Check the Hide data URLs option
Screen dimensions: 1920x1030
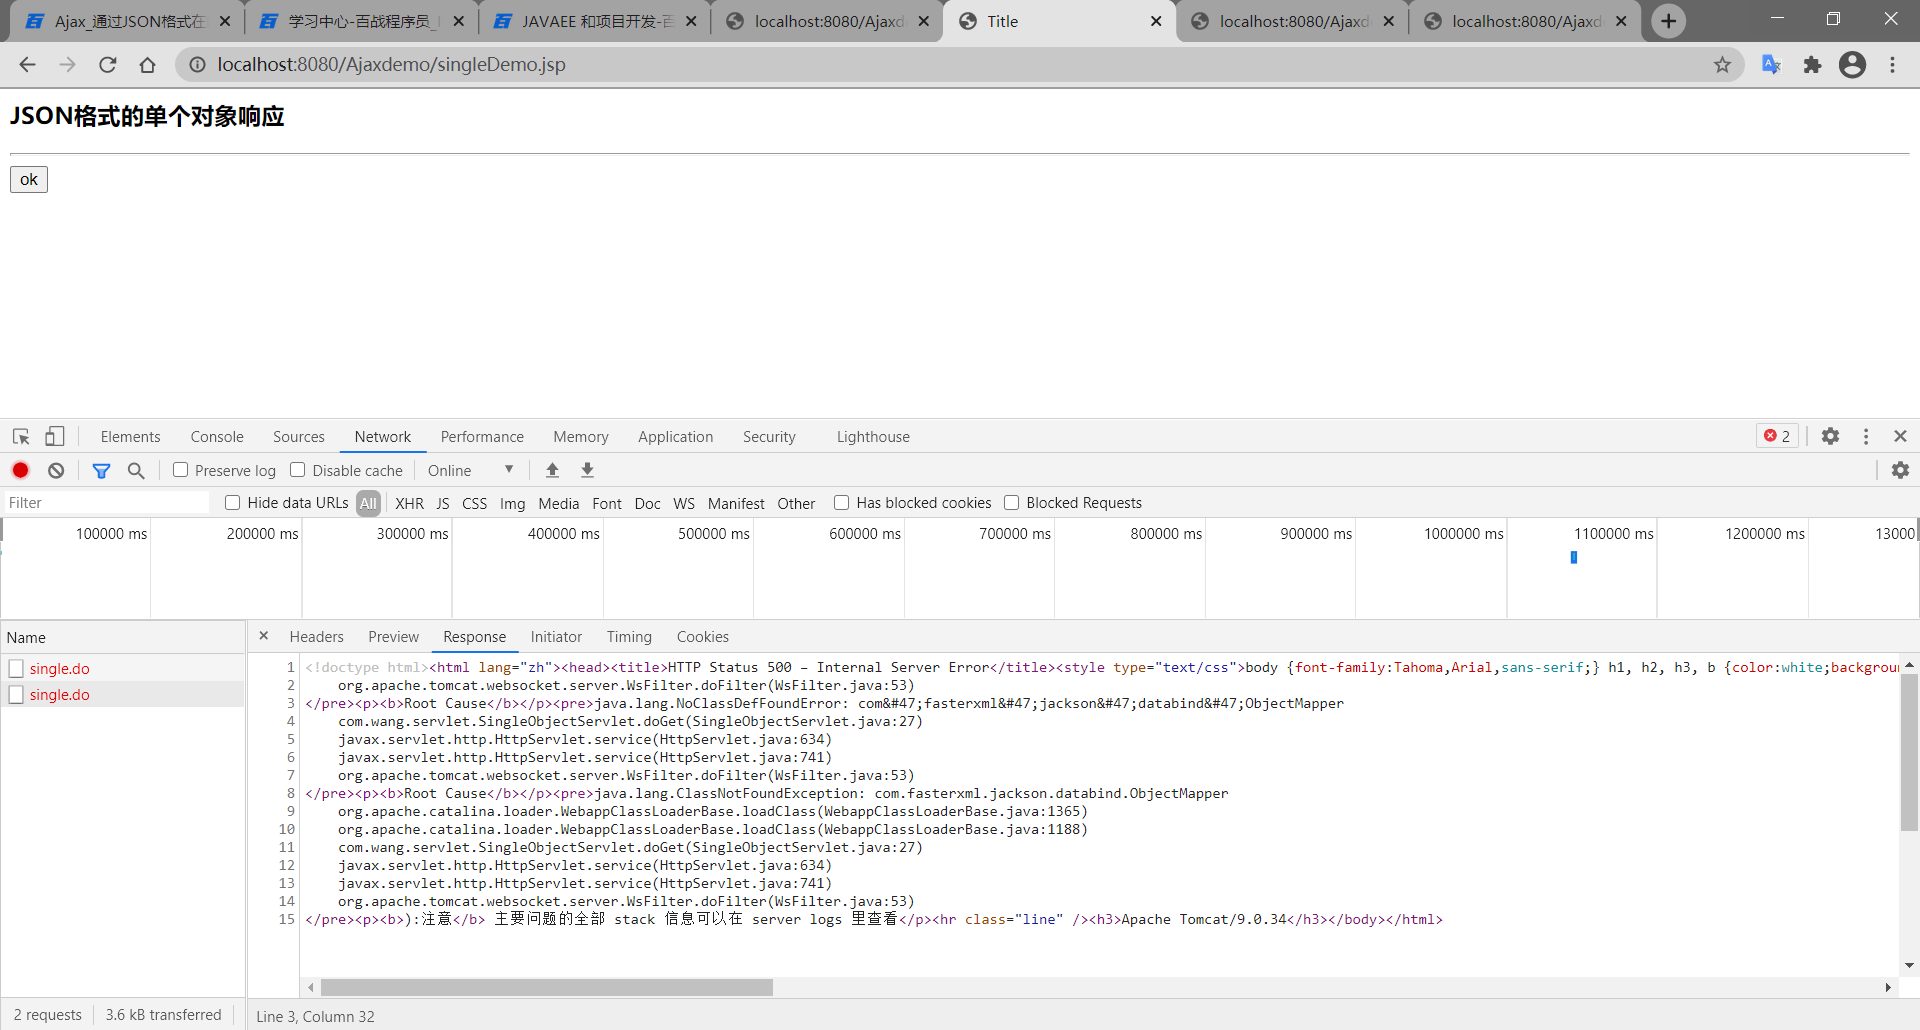coord(233,503)
